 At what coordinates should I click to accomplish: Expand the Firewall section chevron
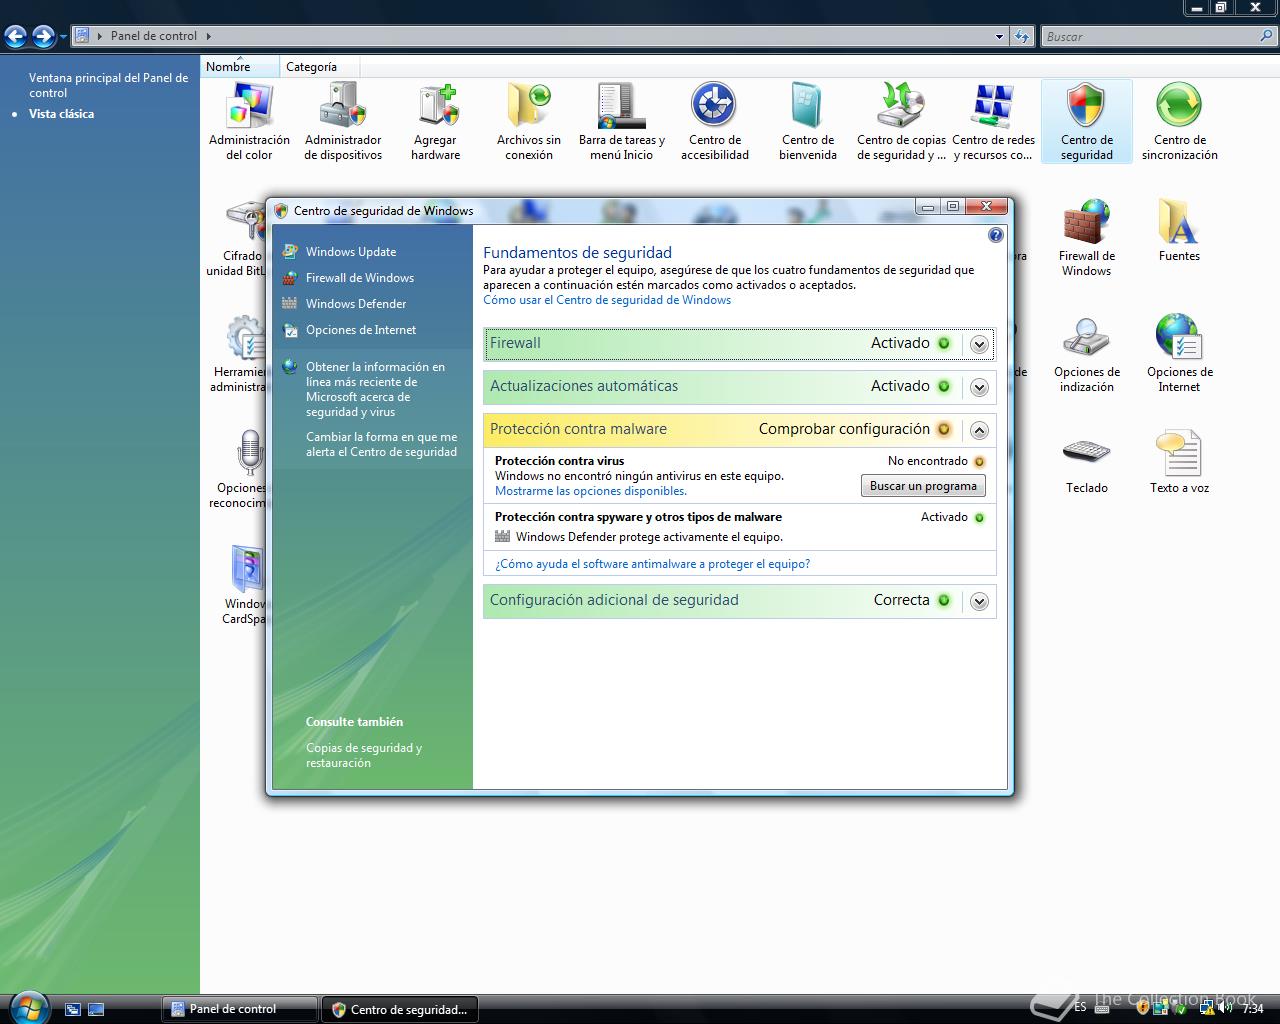point(979,344)
